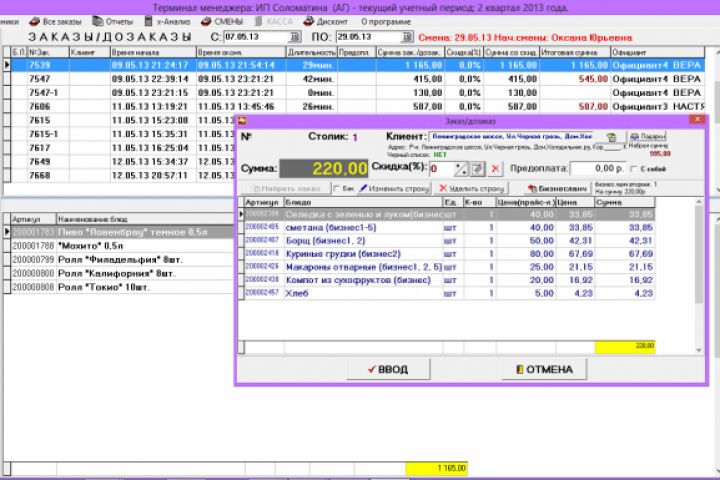Screen dimensions: 720x480
Task: Select order row 7617
Action: pyautogui.click(x=119, y=148)
